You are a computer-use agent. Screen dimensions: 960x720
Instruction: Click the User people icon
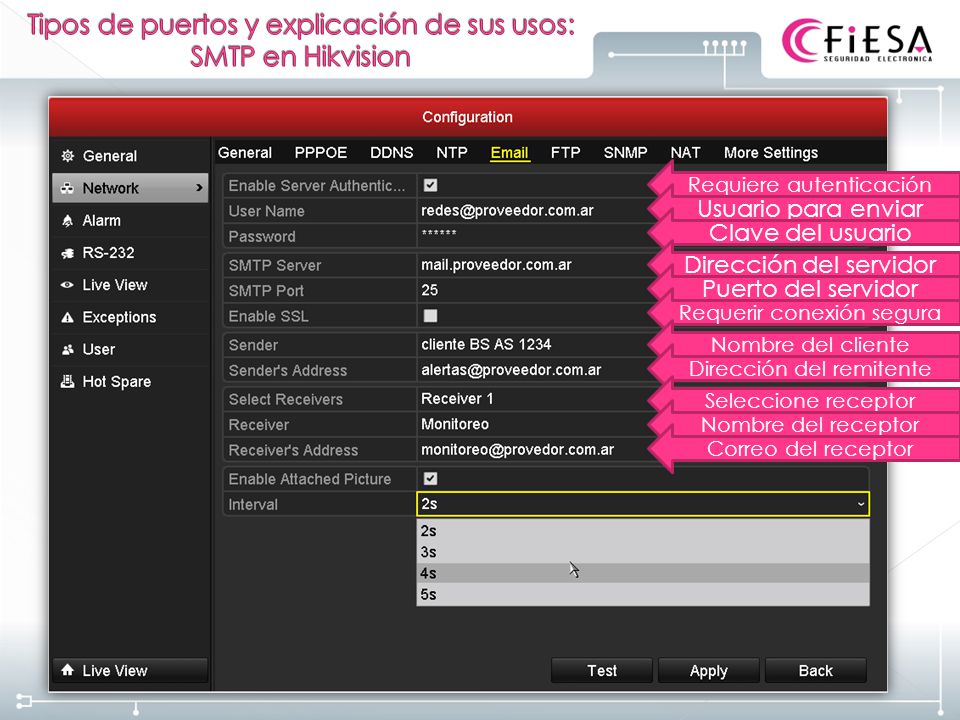67,350
